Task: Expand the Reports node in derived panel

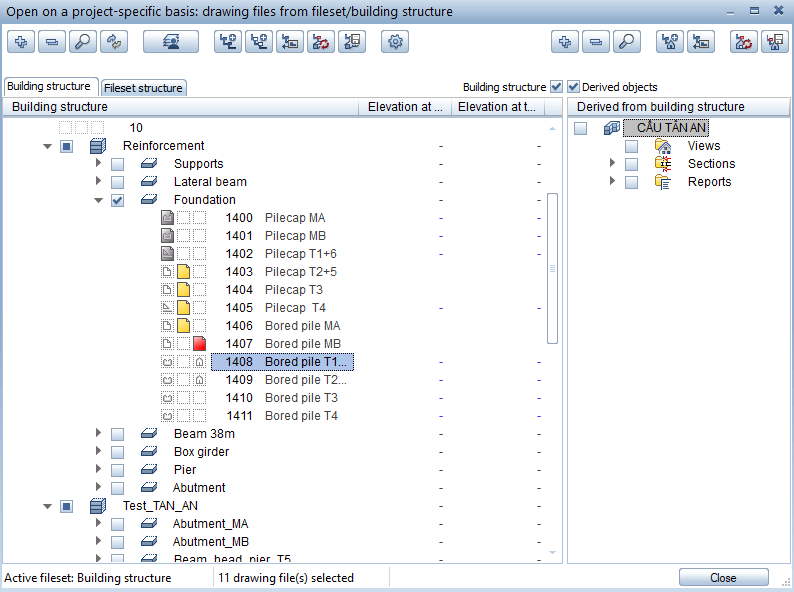Action: pos(612,182)
